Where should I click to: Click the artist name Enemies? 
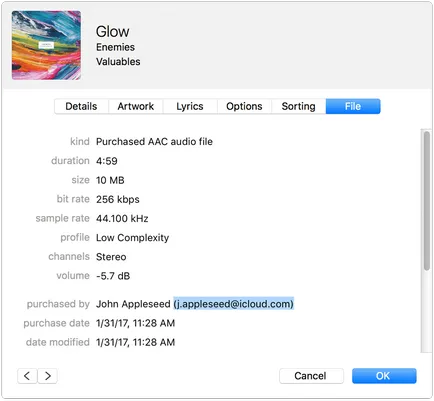coord(115,47)
